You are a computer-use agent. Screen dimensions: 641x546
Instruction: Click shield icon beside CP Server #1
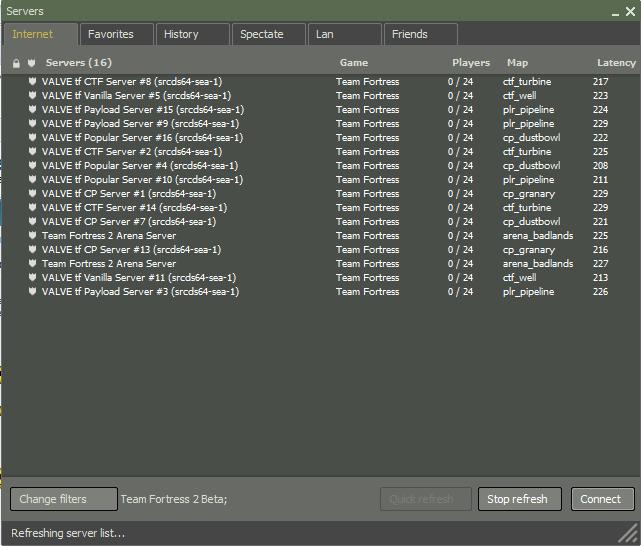[x=32, y=193]
